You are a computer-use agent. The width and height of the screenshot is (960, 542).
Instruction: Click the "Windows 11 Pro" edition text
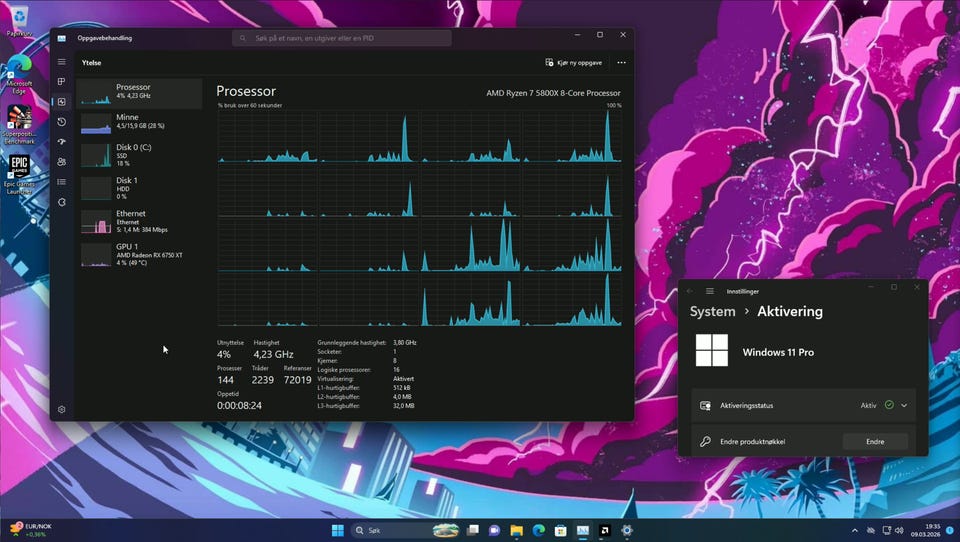(778, 352)
